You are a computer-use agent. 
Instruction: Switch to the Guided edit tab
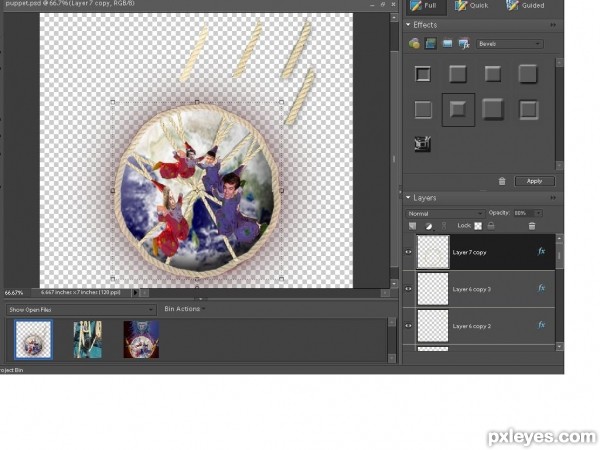525,6
